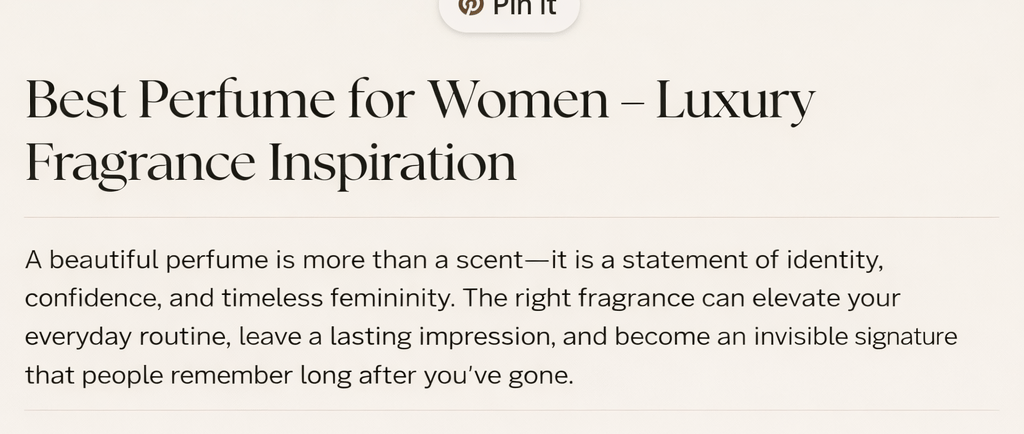
Task: Click the divider line below the paragraph
Action: pyautogui.click(x=512, y=410)
